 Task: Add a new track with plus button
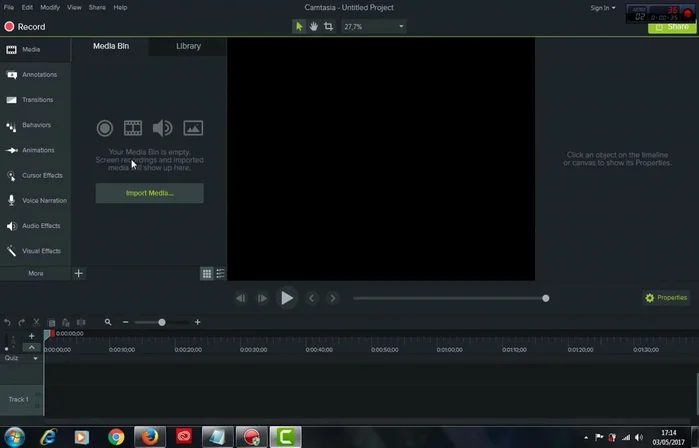(32, 336)
